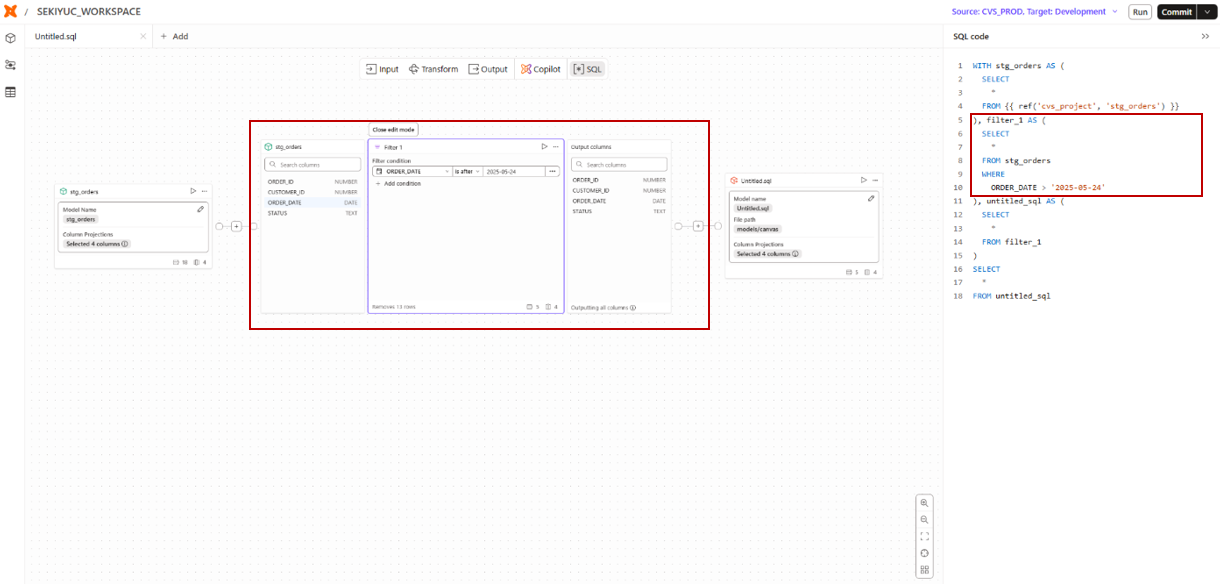Click the canvas recenter icon
This screenshot has height=584, width=1220.
925,553
